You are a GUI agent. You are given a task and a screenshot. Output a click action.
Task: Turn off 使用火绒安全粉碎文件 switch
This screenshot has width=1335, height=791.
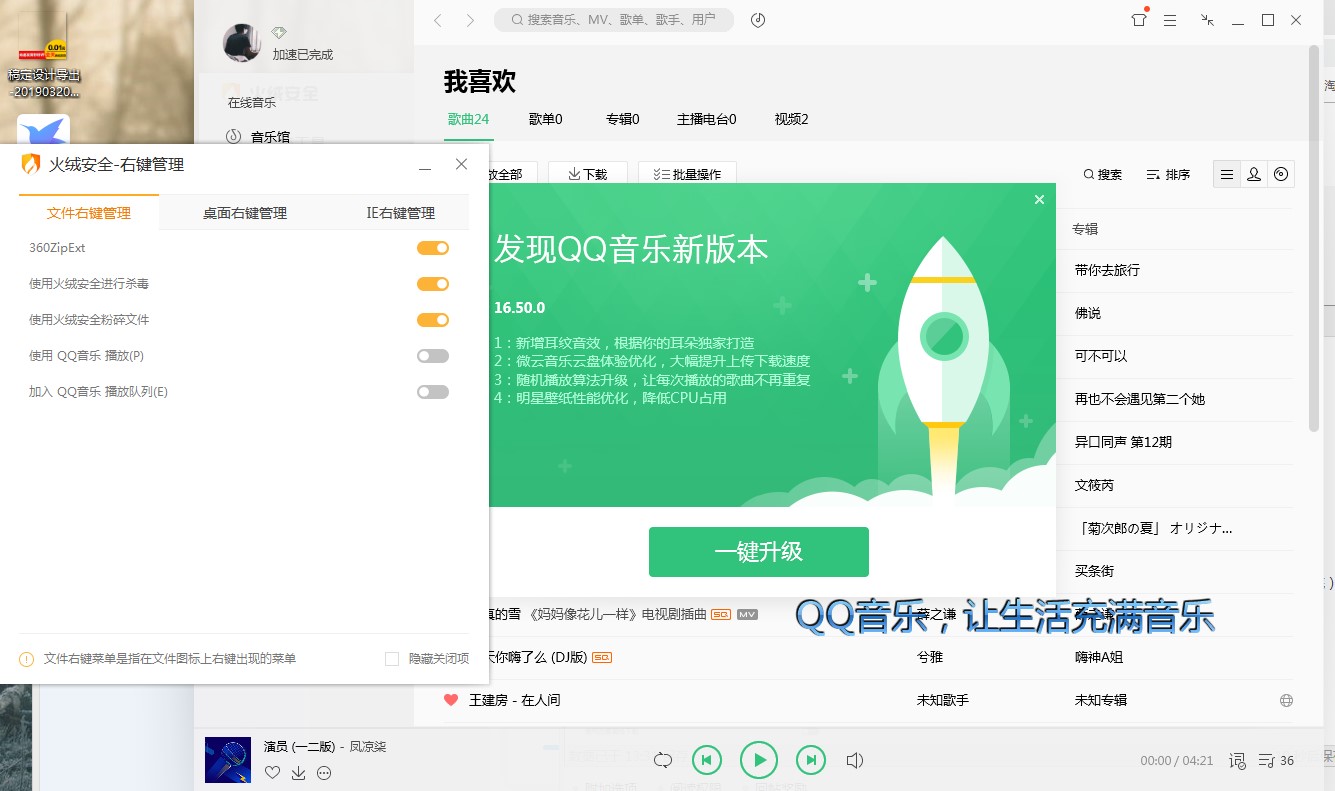pyautogui.click(x=433, y=320)
